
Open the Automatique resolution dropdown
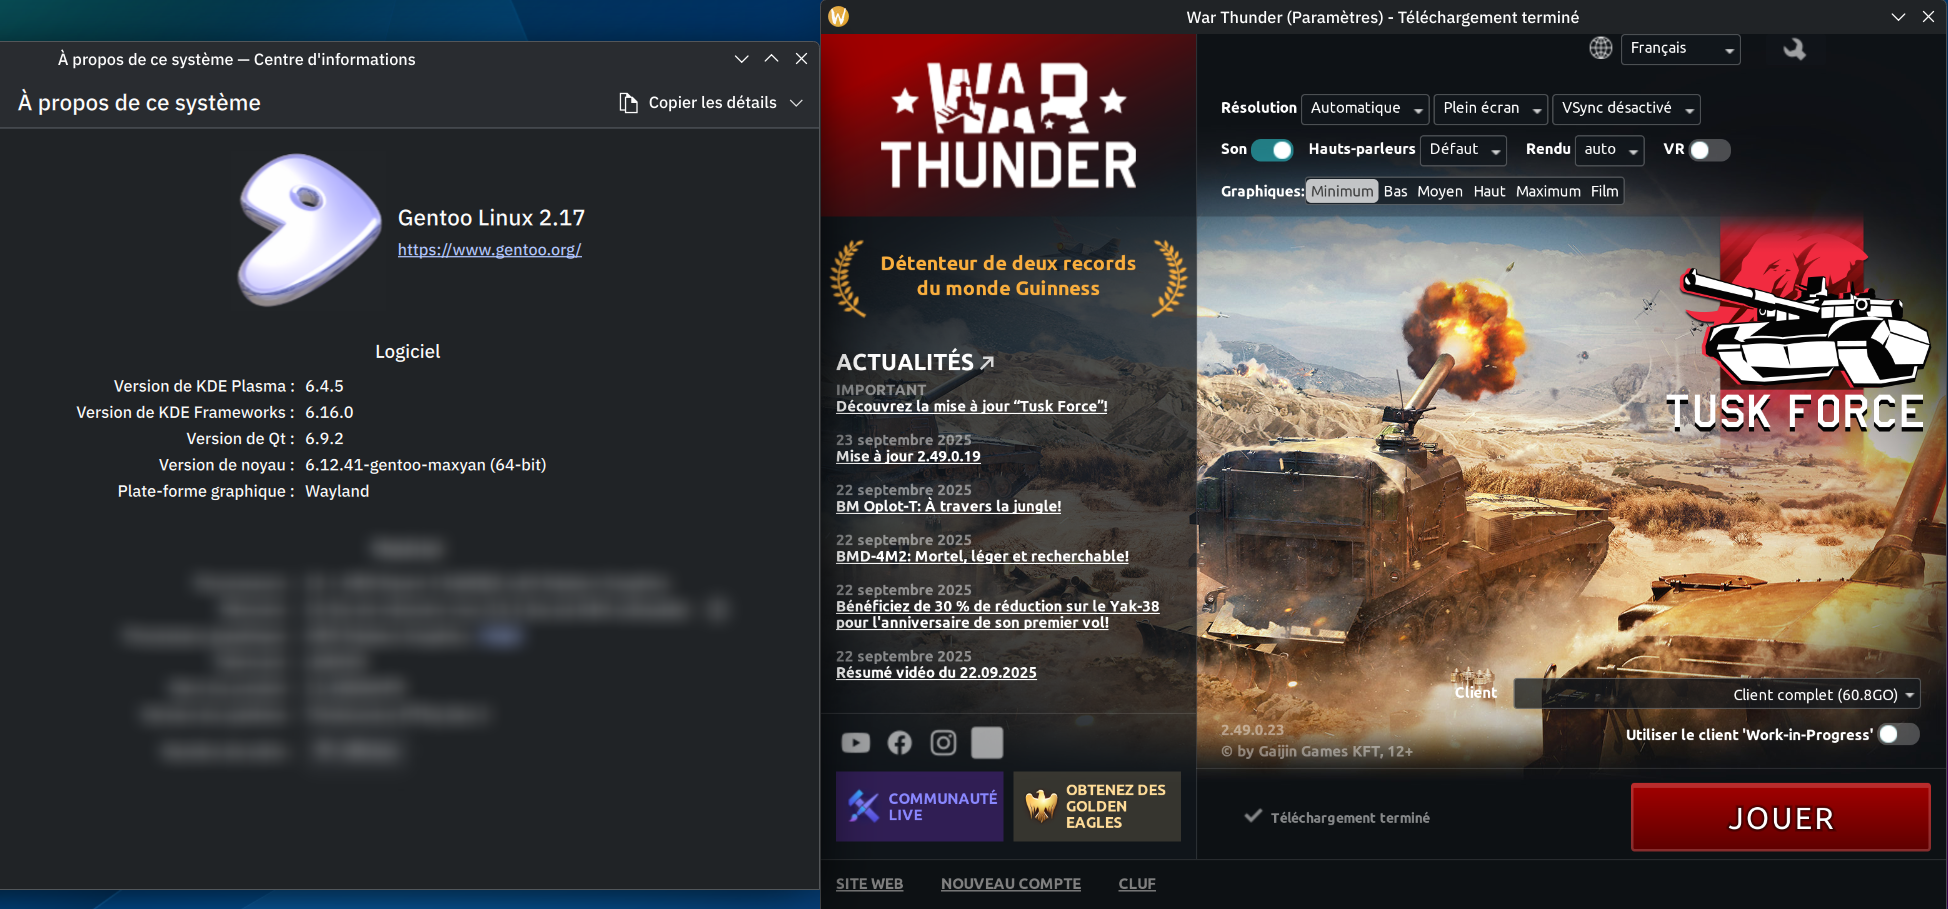[x=1365, y=108]
